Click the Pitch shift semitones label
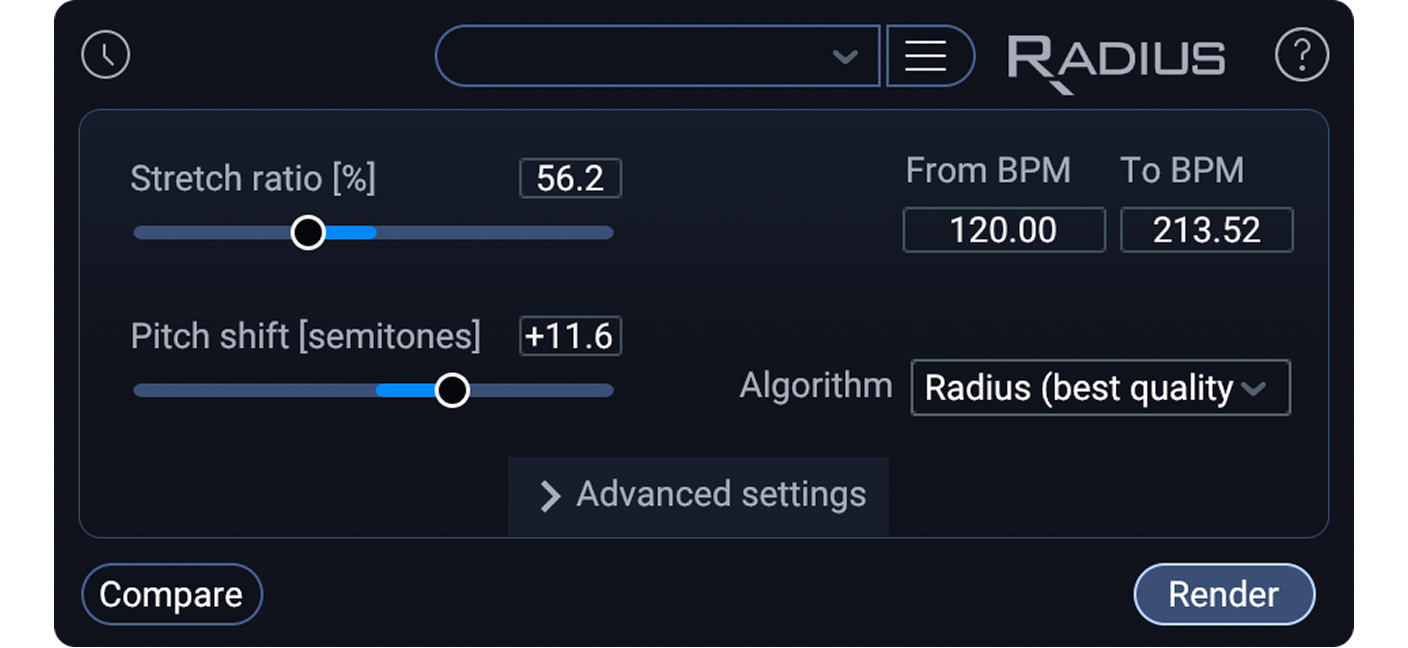1408x648 pixels. [305, 336]
